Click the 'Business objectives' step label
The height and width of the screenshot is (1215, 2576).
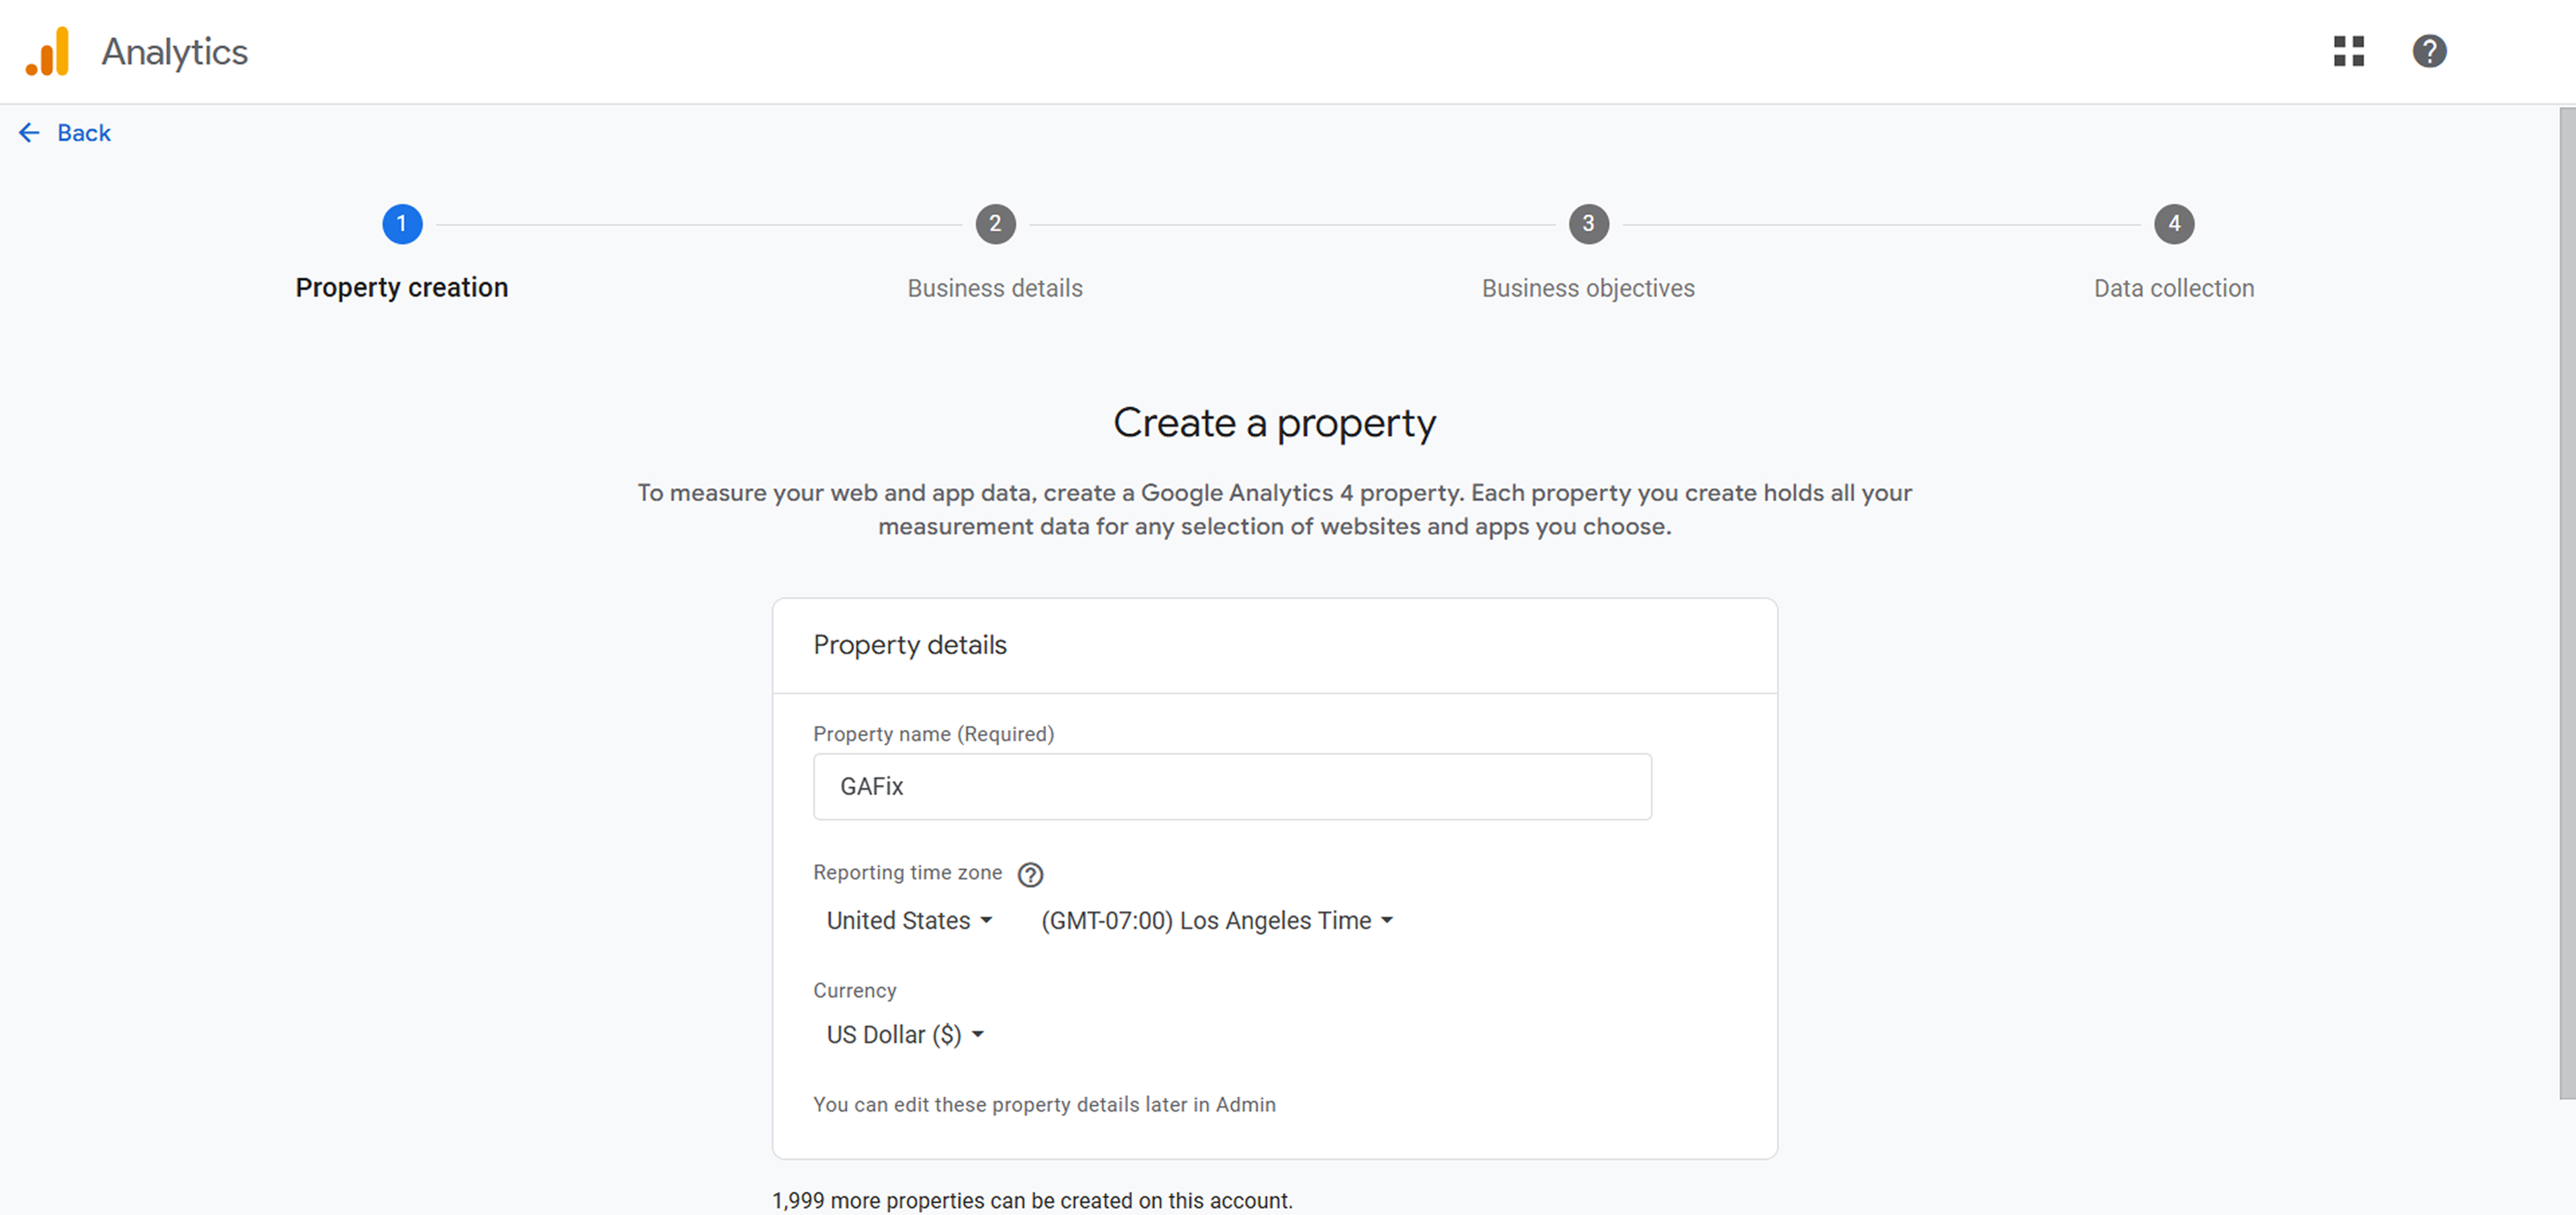point(1588,288)
